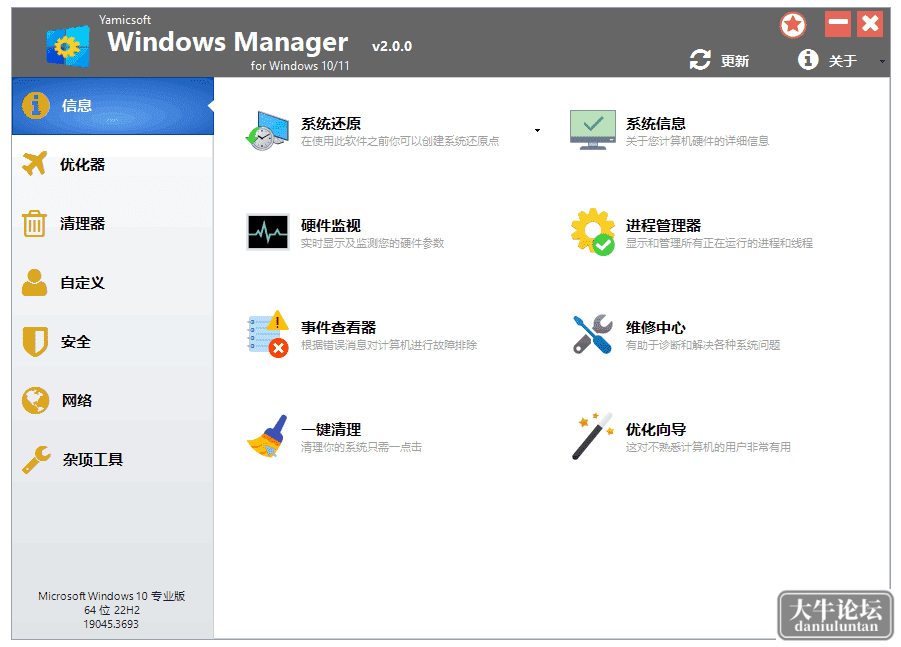Run the 一键清理 title link
The height and width of the screenshot is (647, 901).
pyautogui.click(x=331, y=429)
